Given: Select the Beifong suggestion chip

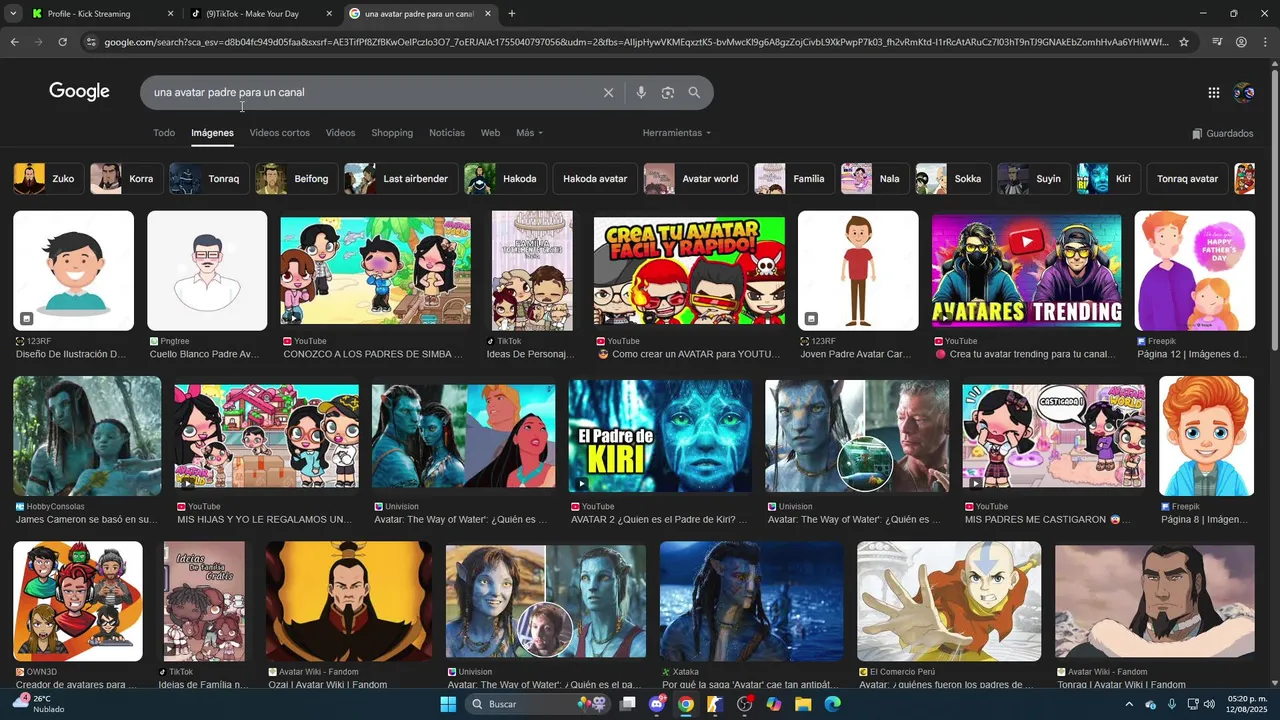Looking at the screenshot, I should [x=295, y=179].
